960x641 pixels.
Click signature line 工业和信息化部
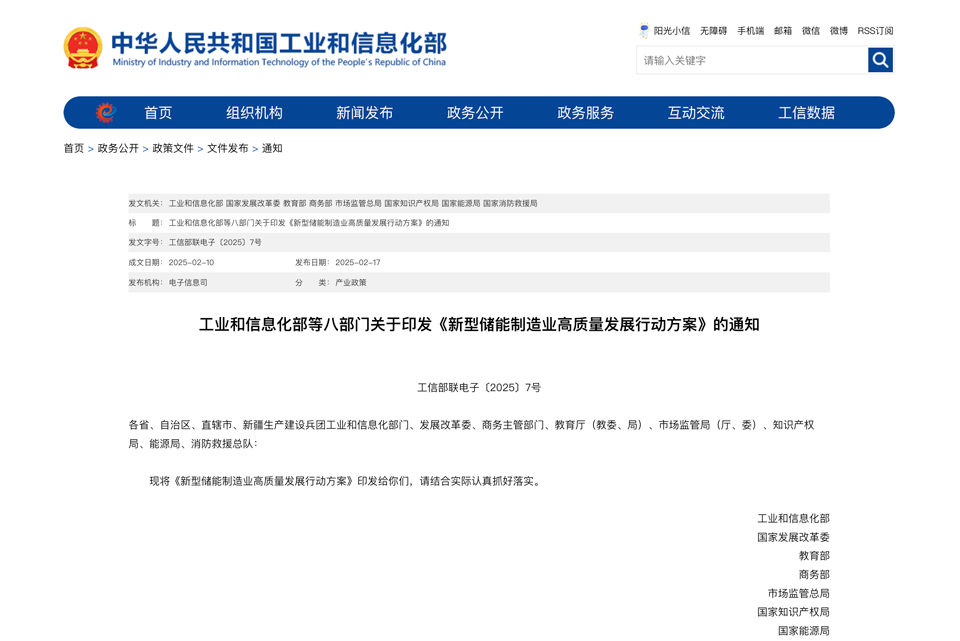tap(793, 519)
